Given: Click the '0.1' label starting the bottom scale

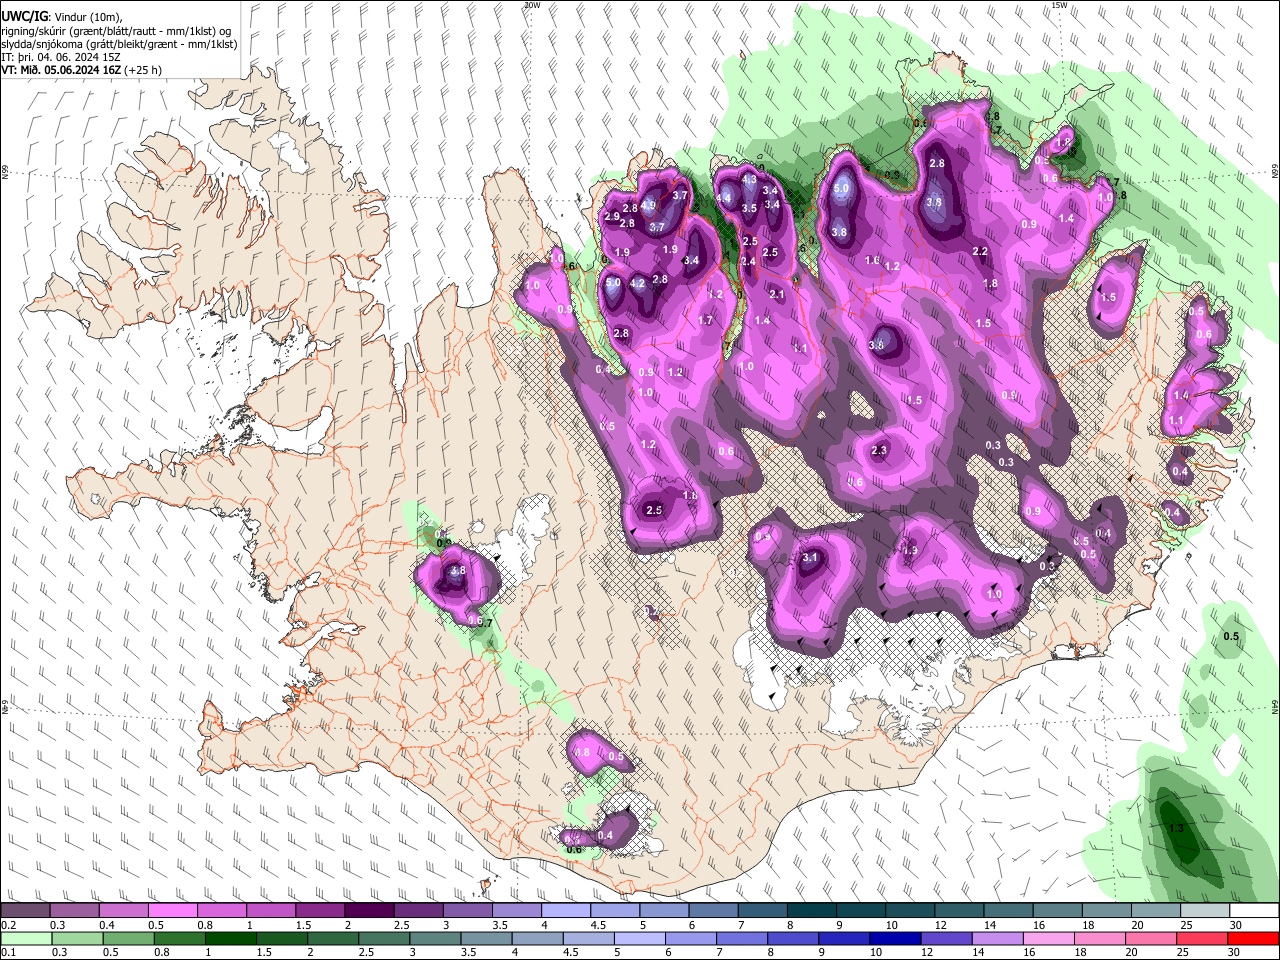Looking at the screenshot, I should pos(8,952).
